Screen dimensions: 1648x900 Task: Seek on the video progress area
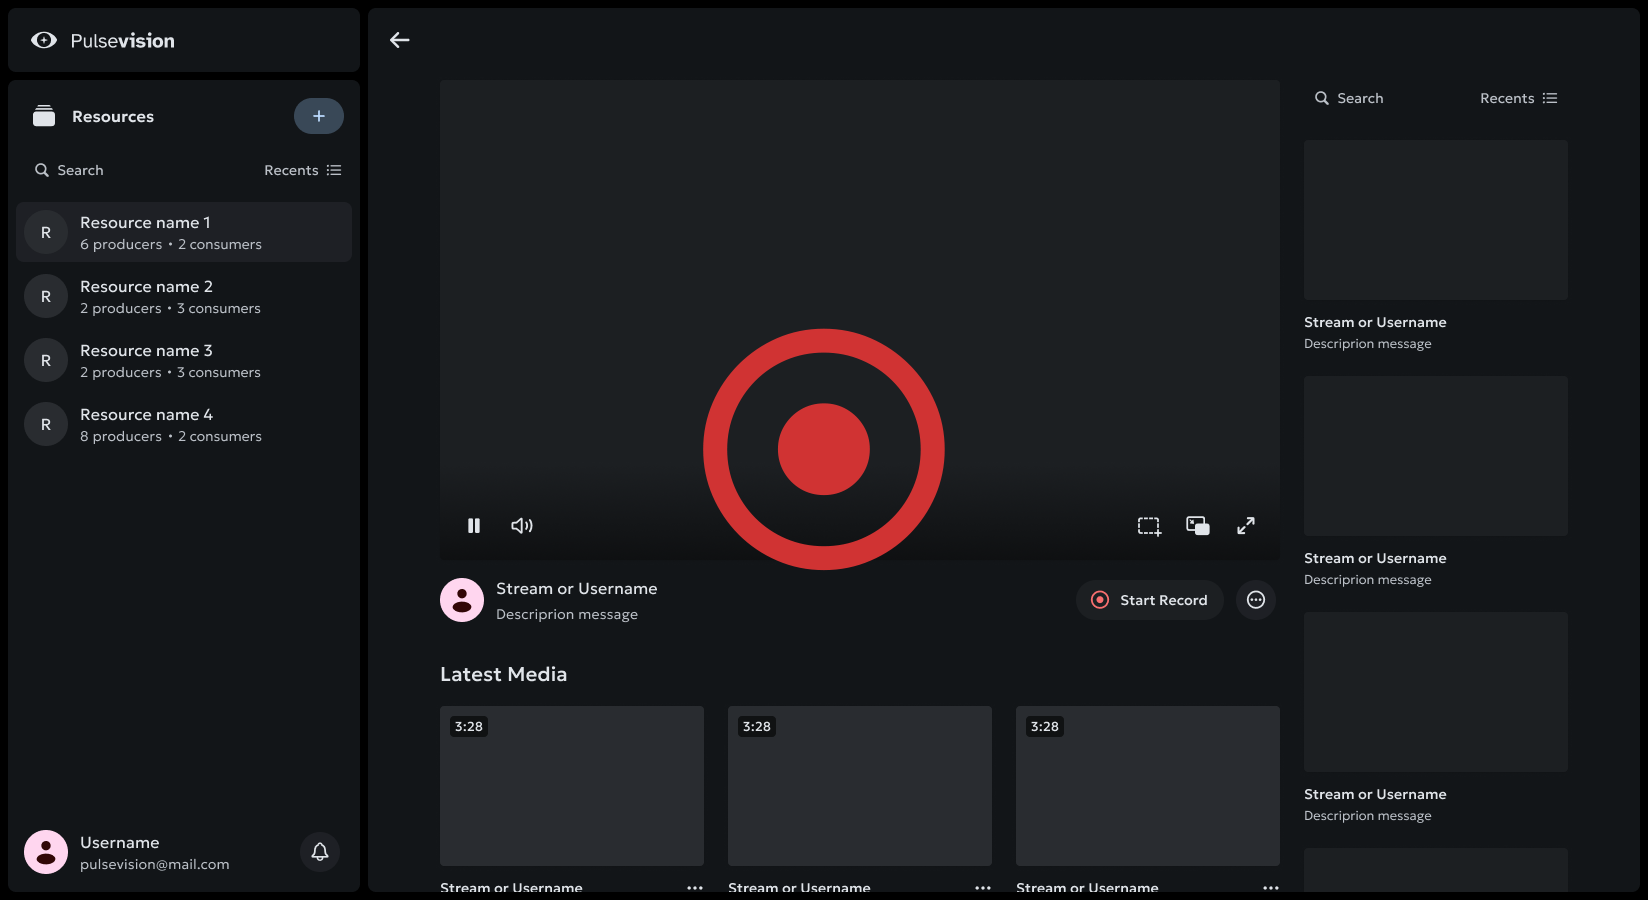(860, 498)
